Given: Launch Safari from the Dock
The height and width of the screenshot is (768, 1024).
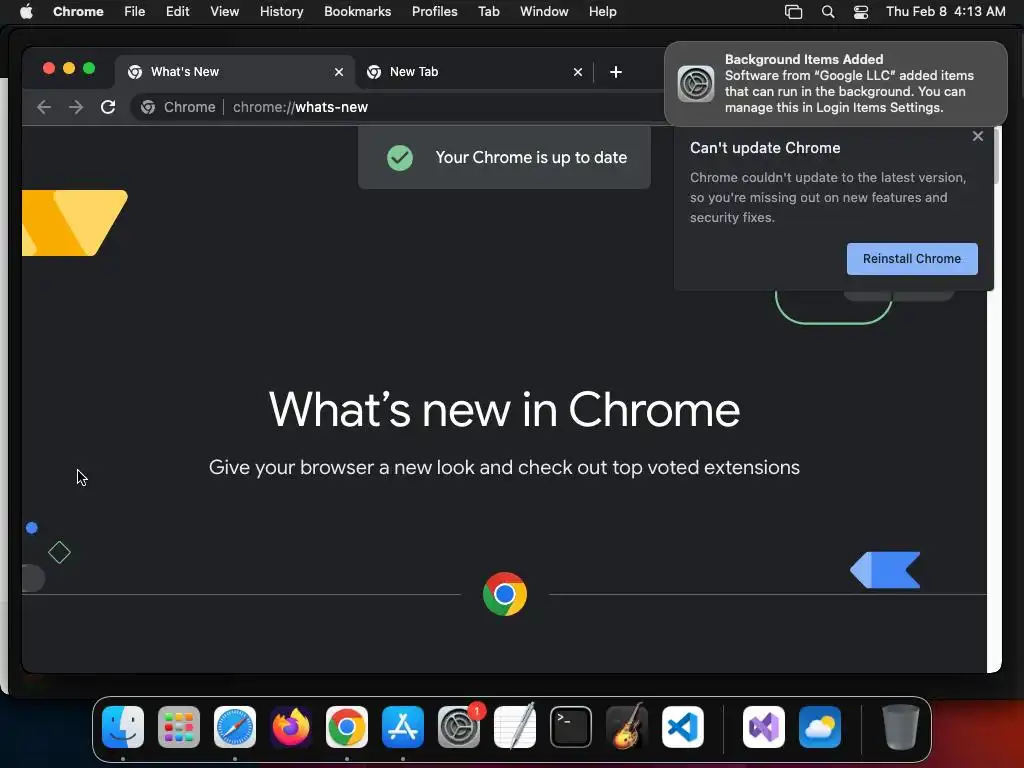Looking at the screenshot, I should tap(235, 727).
